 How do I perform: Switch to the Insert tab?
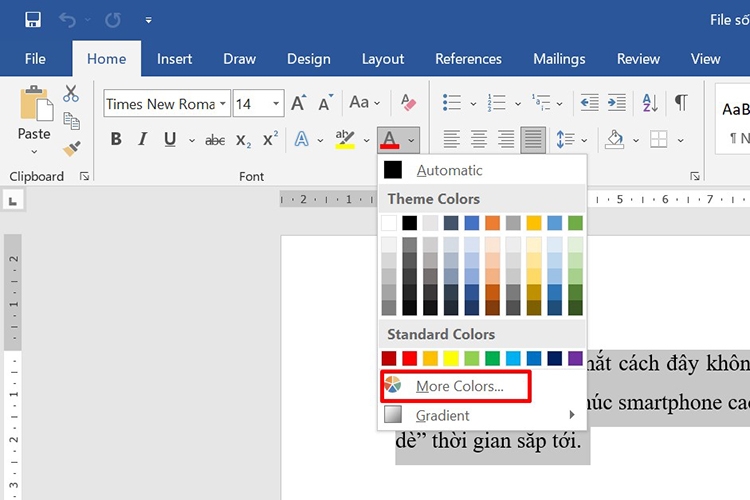174,59
